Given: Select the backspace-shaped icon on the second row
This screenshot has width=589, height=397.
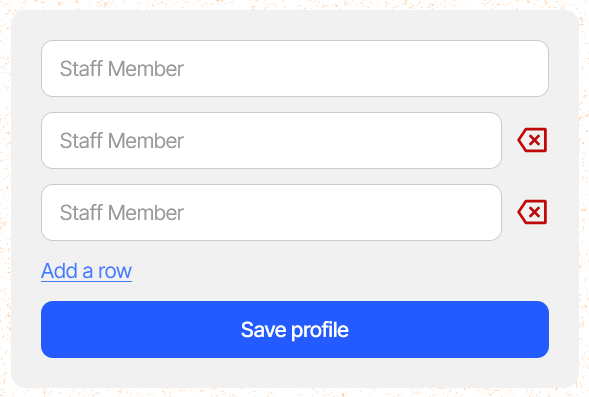Looking at the screenshot, I should click(x=532, y=140).
